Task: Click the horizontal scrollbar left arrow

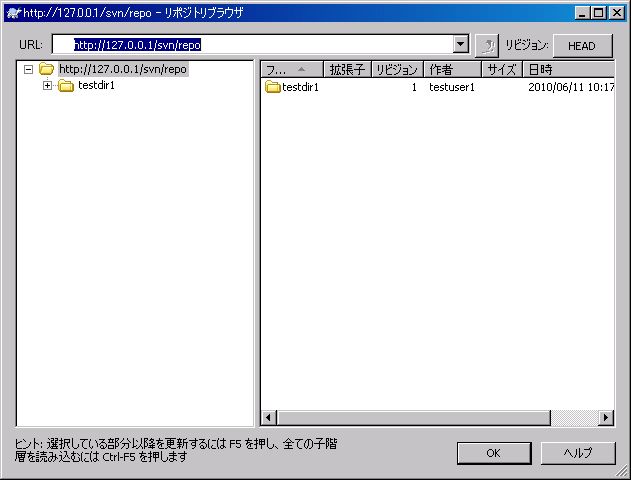Action: point(269,418)
